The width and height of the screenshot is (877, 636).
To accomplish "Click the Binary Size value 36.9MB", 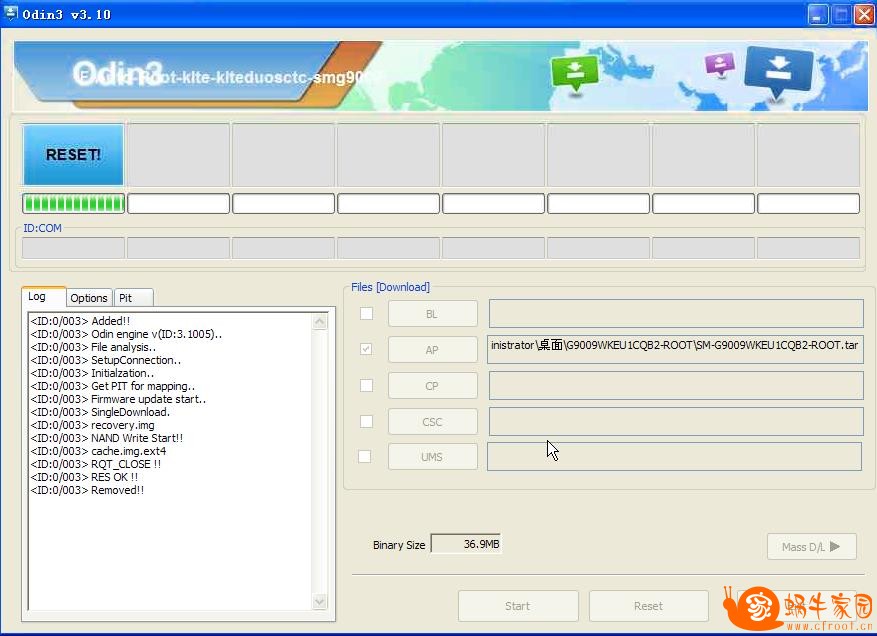I will coord(466,544).
